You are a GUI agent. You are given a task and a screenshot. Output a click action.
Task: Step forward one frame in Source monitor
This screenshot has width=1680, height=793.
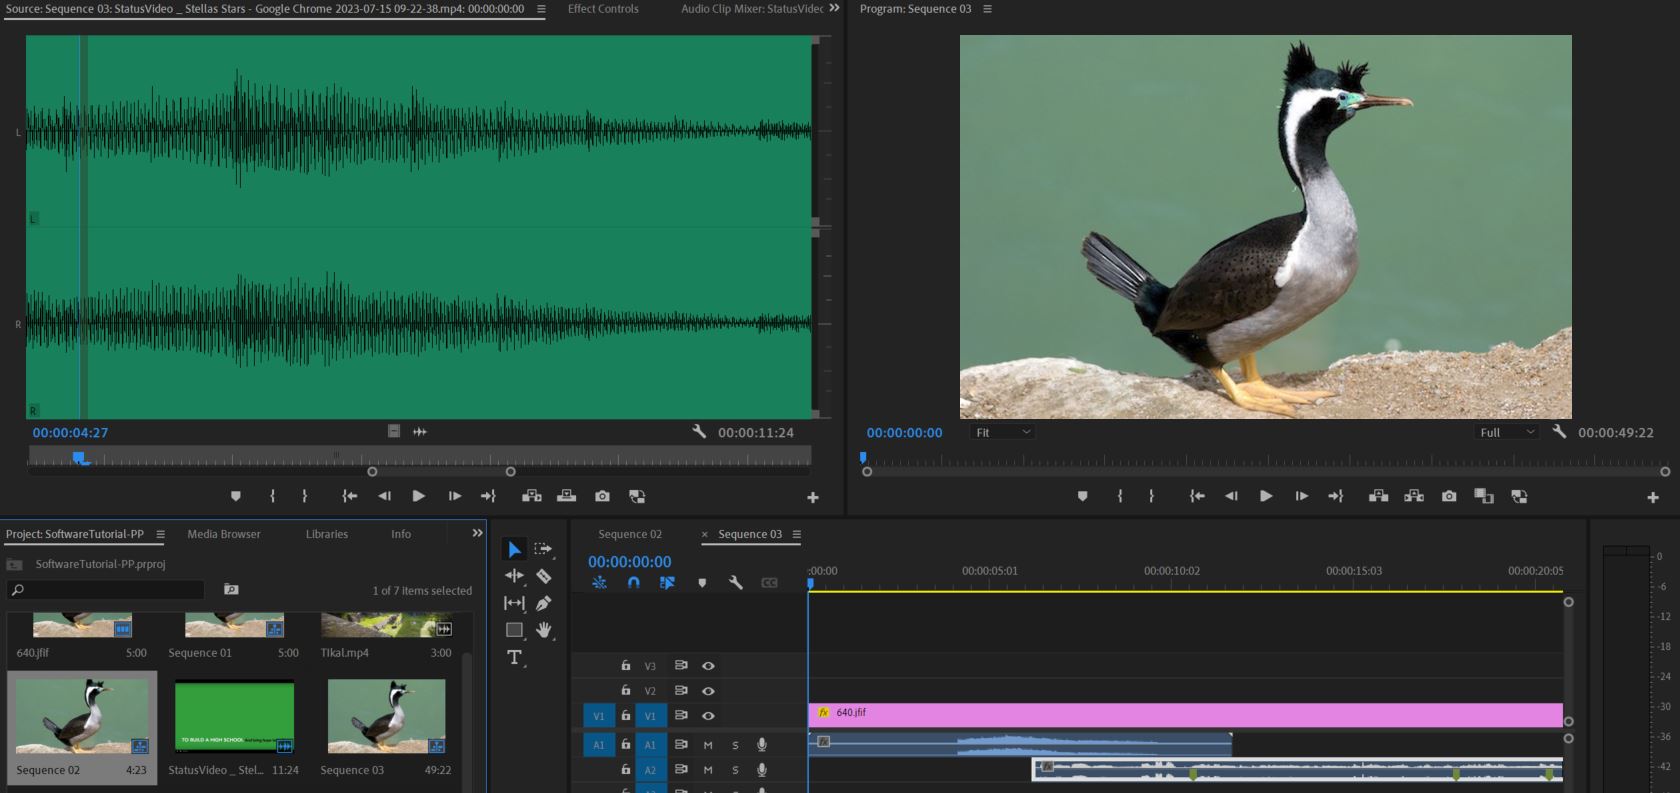(x=454, y=496)
